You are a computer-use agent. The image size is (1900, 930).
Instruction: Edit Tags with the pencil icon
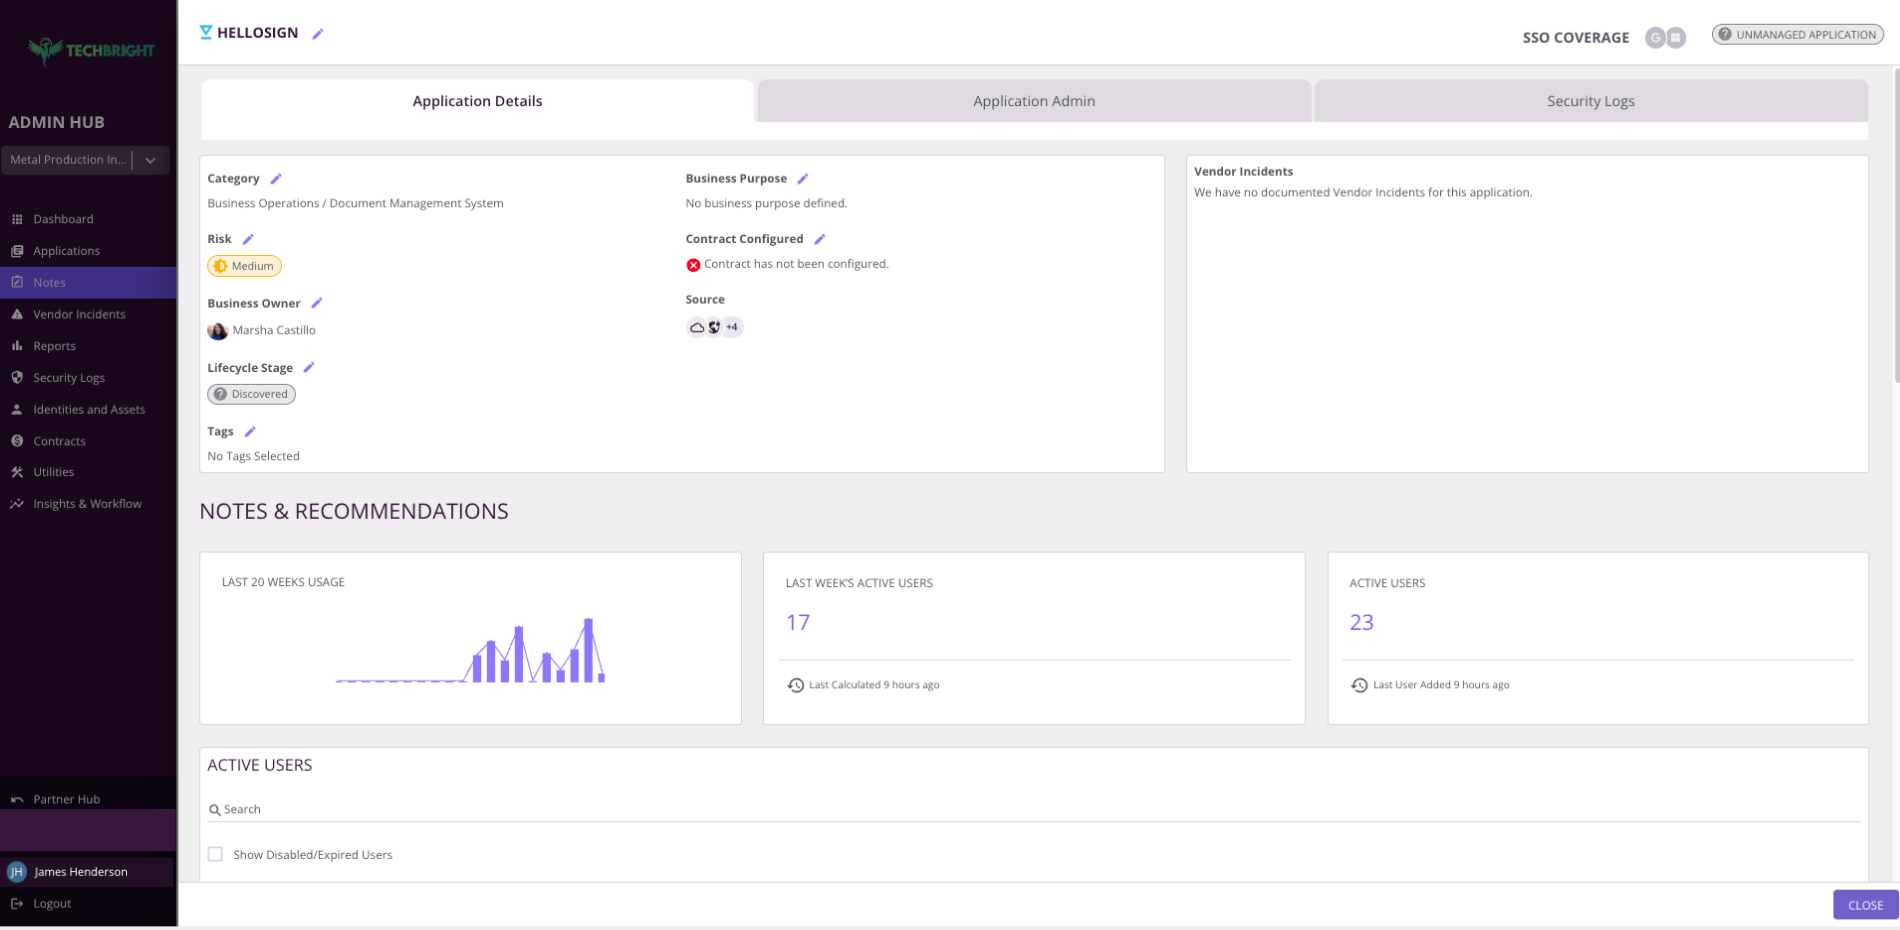click(249, 431)
